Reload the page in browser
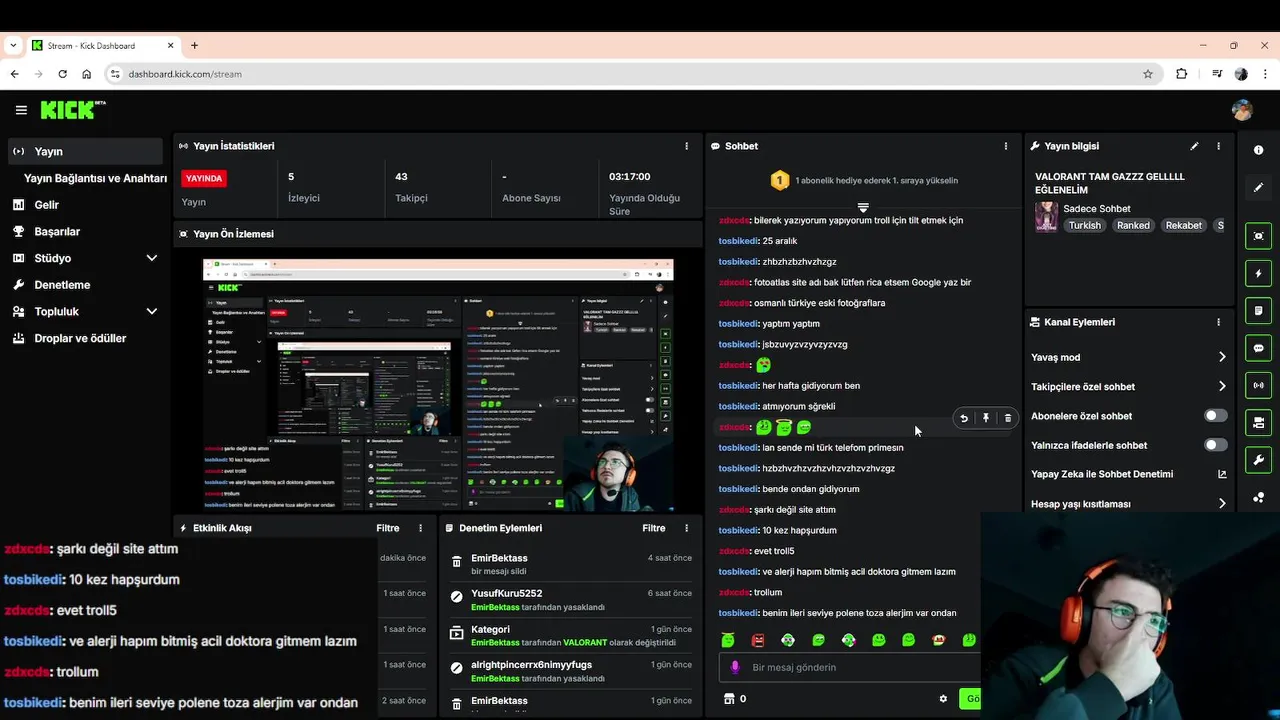This screenshot has width=1280, height=720. 62,74
